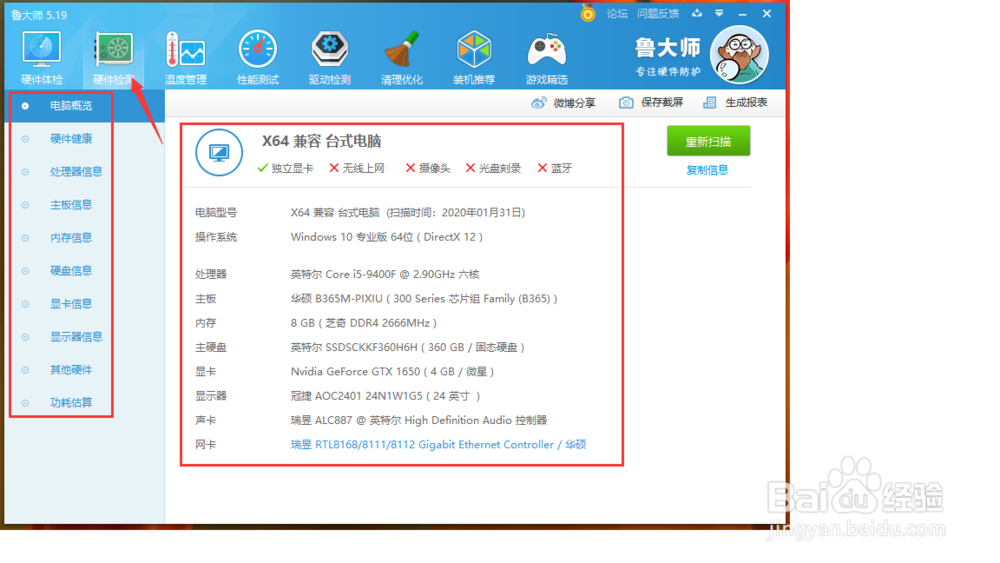Click 8 GB DDR4 2666MHz memory text

[x=364, y=323]
